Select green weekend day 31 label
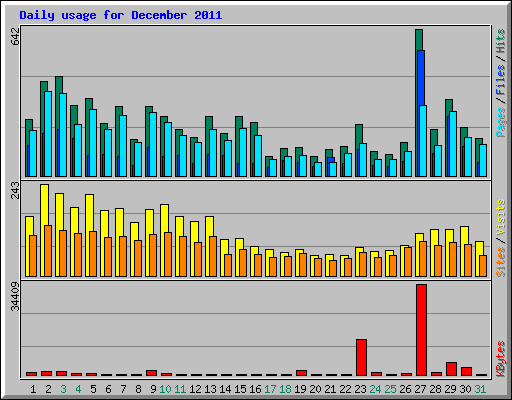 [480, 389]
